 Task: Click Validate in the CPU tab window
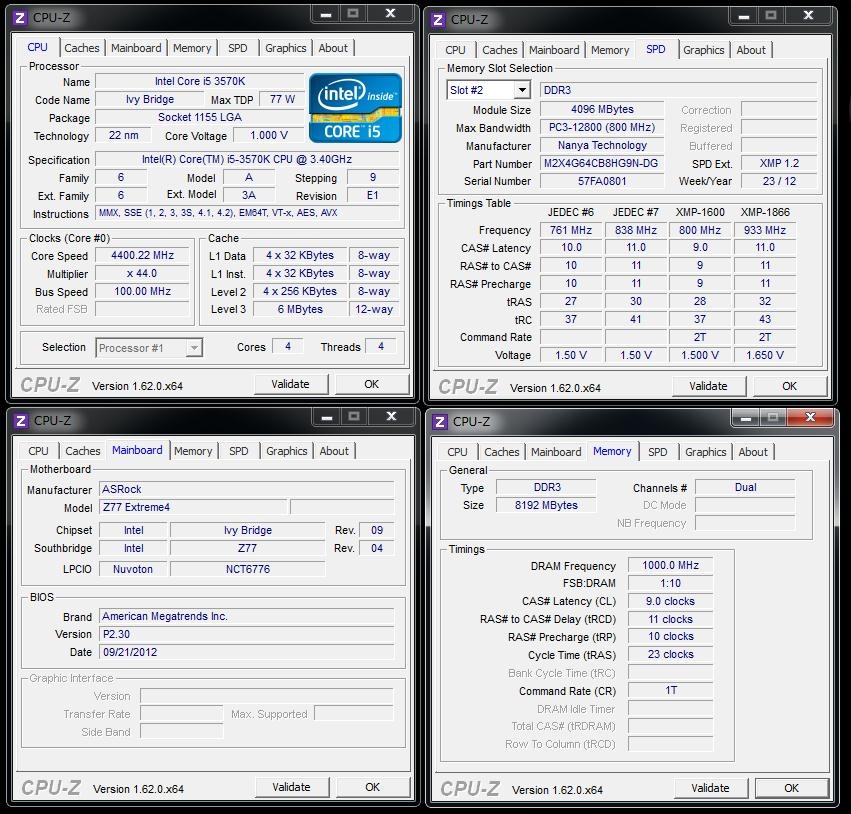(x=290, y=384)
